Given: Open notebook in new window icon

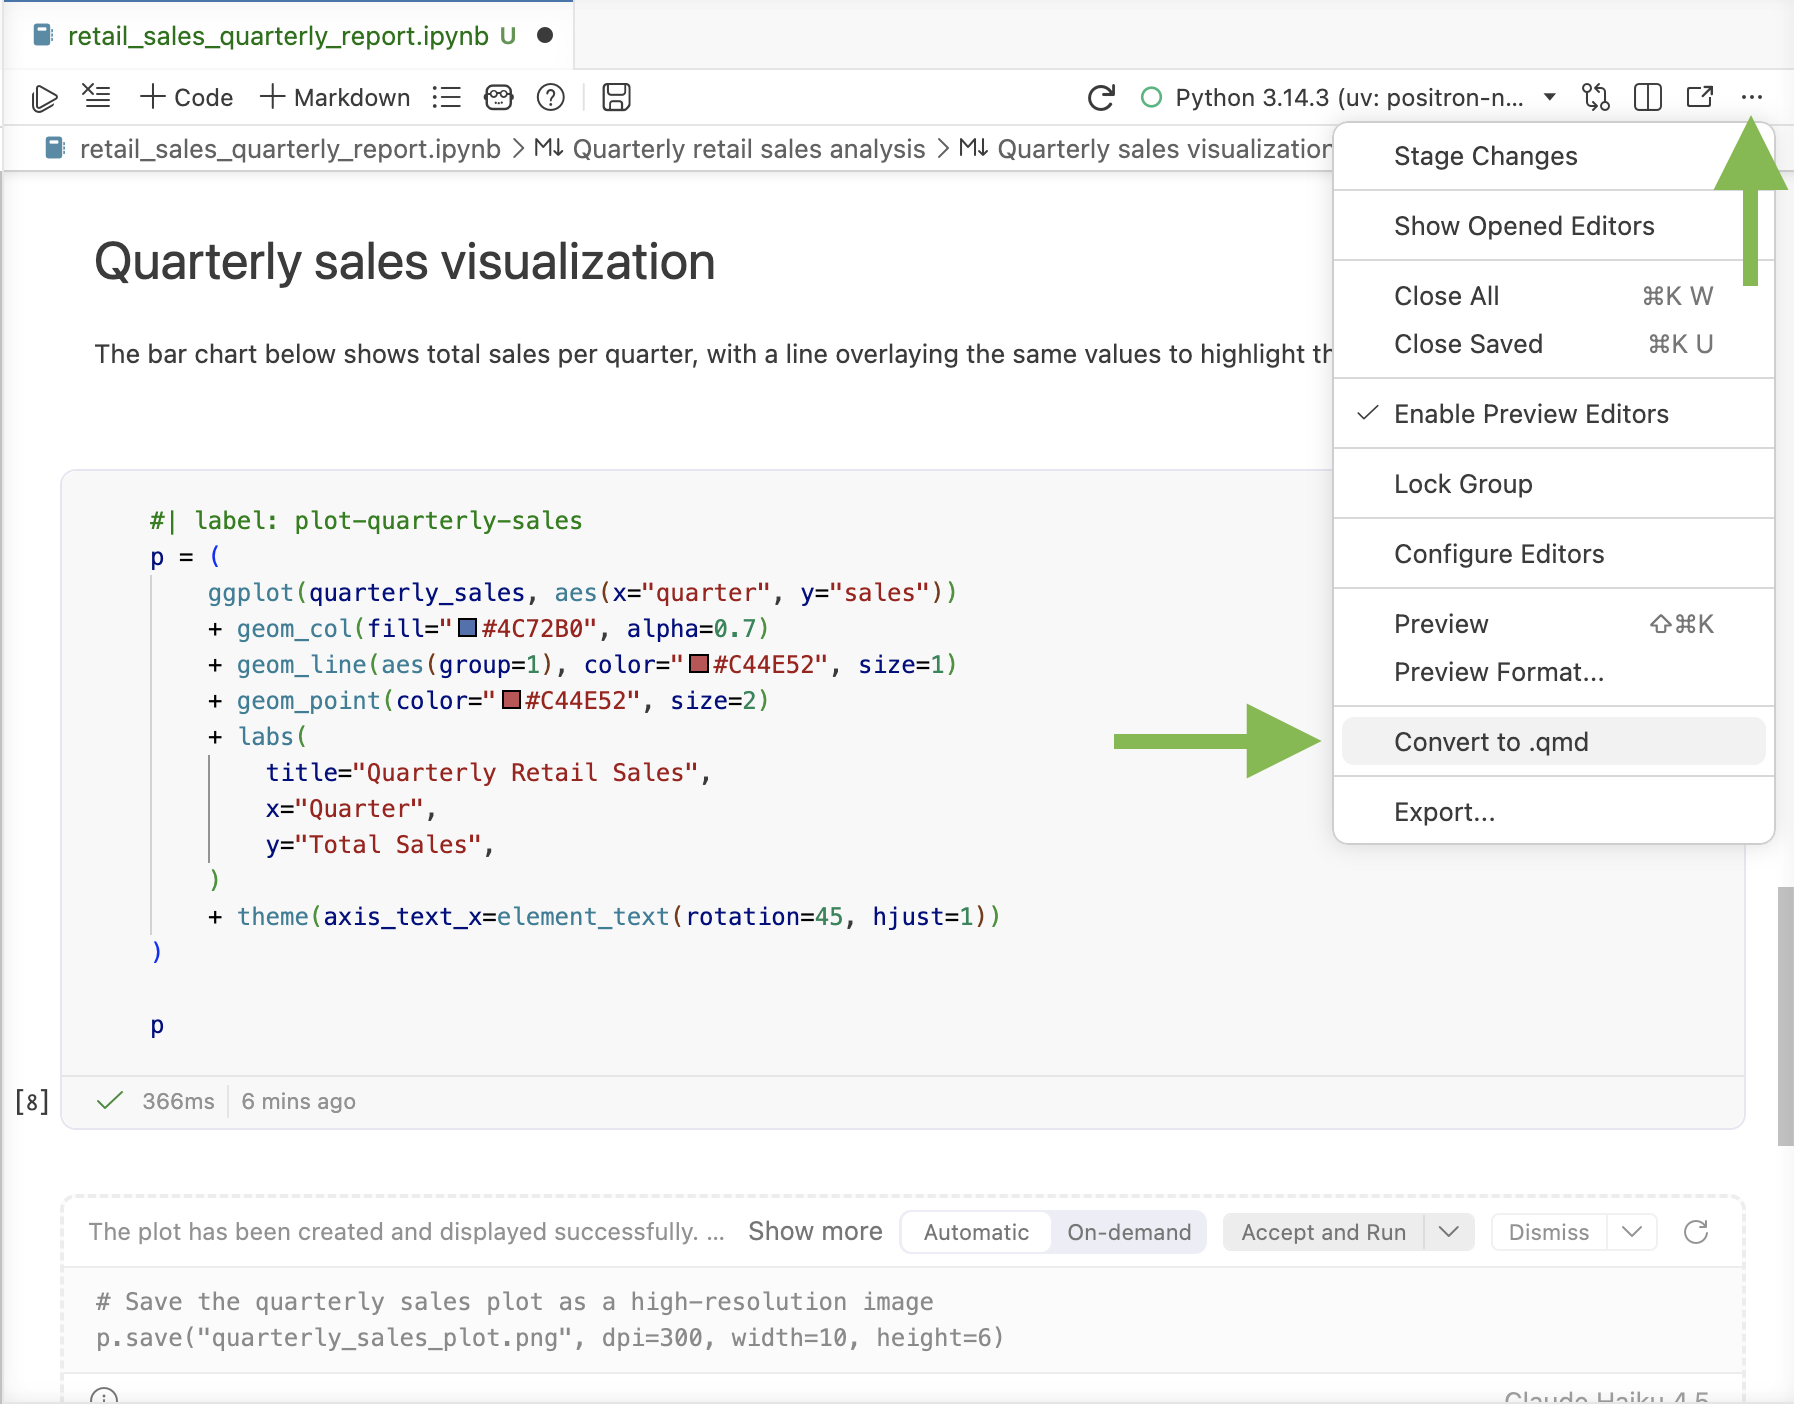Looking at the screenshot, I should coord(1700,97).
